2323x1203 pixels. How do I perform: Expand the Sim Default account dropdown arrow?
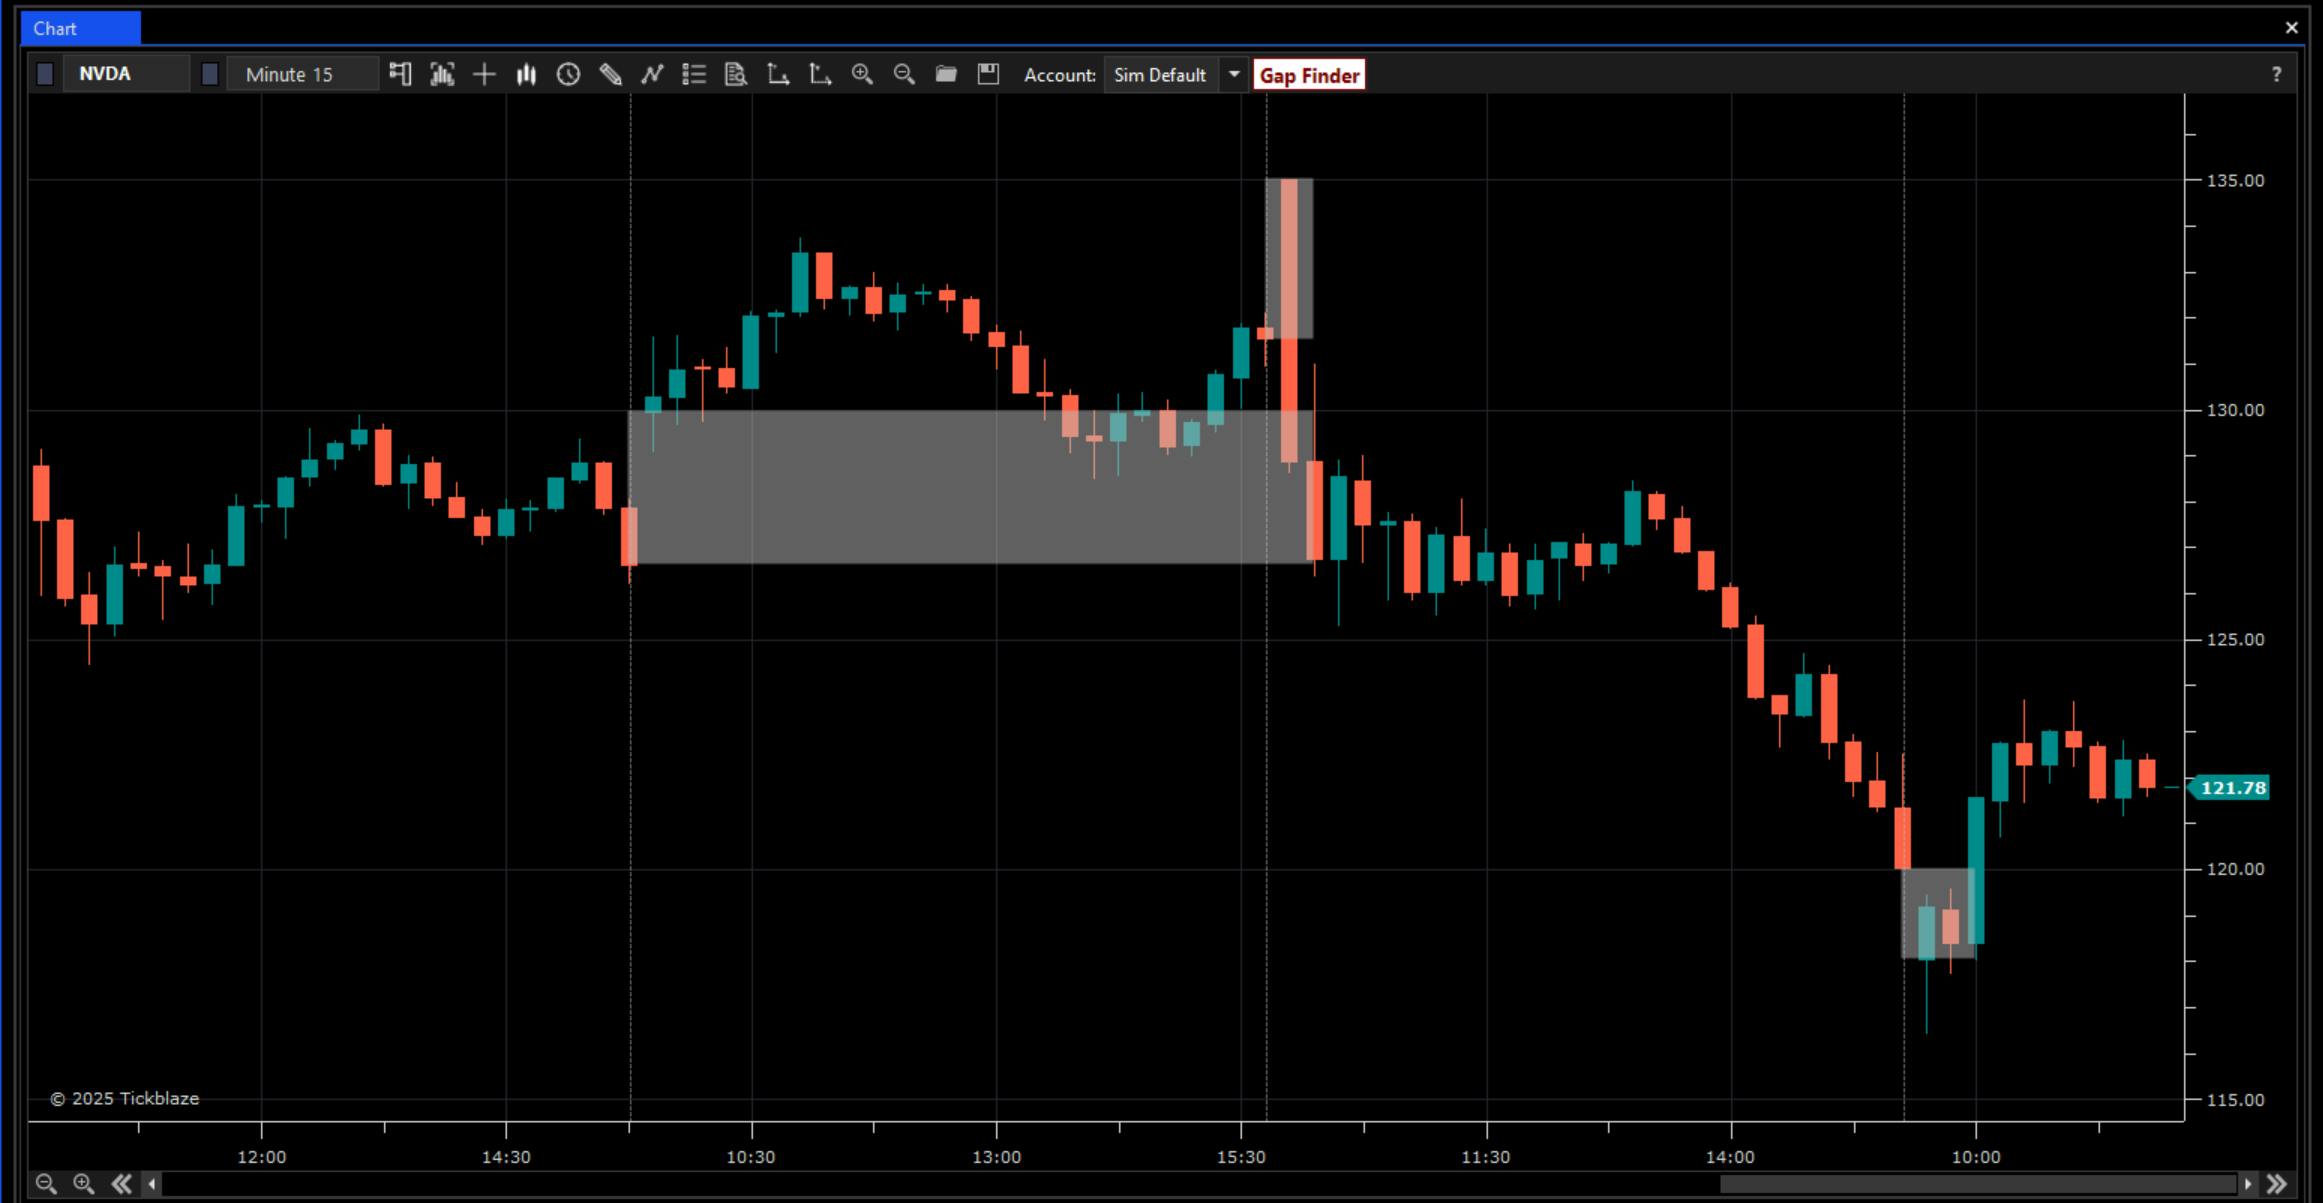(1234, 74)
